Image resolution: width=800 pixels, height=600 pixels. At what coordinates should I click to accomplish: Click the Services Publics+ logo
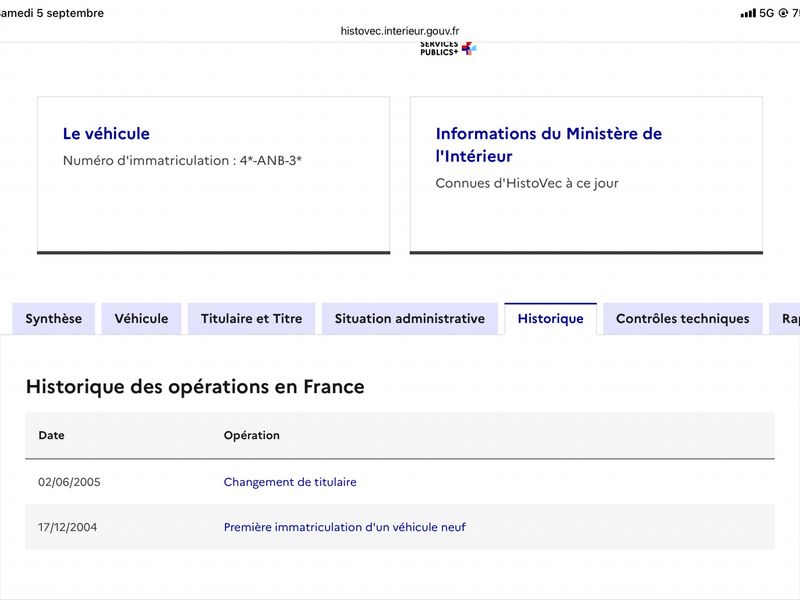click(448, 49)
